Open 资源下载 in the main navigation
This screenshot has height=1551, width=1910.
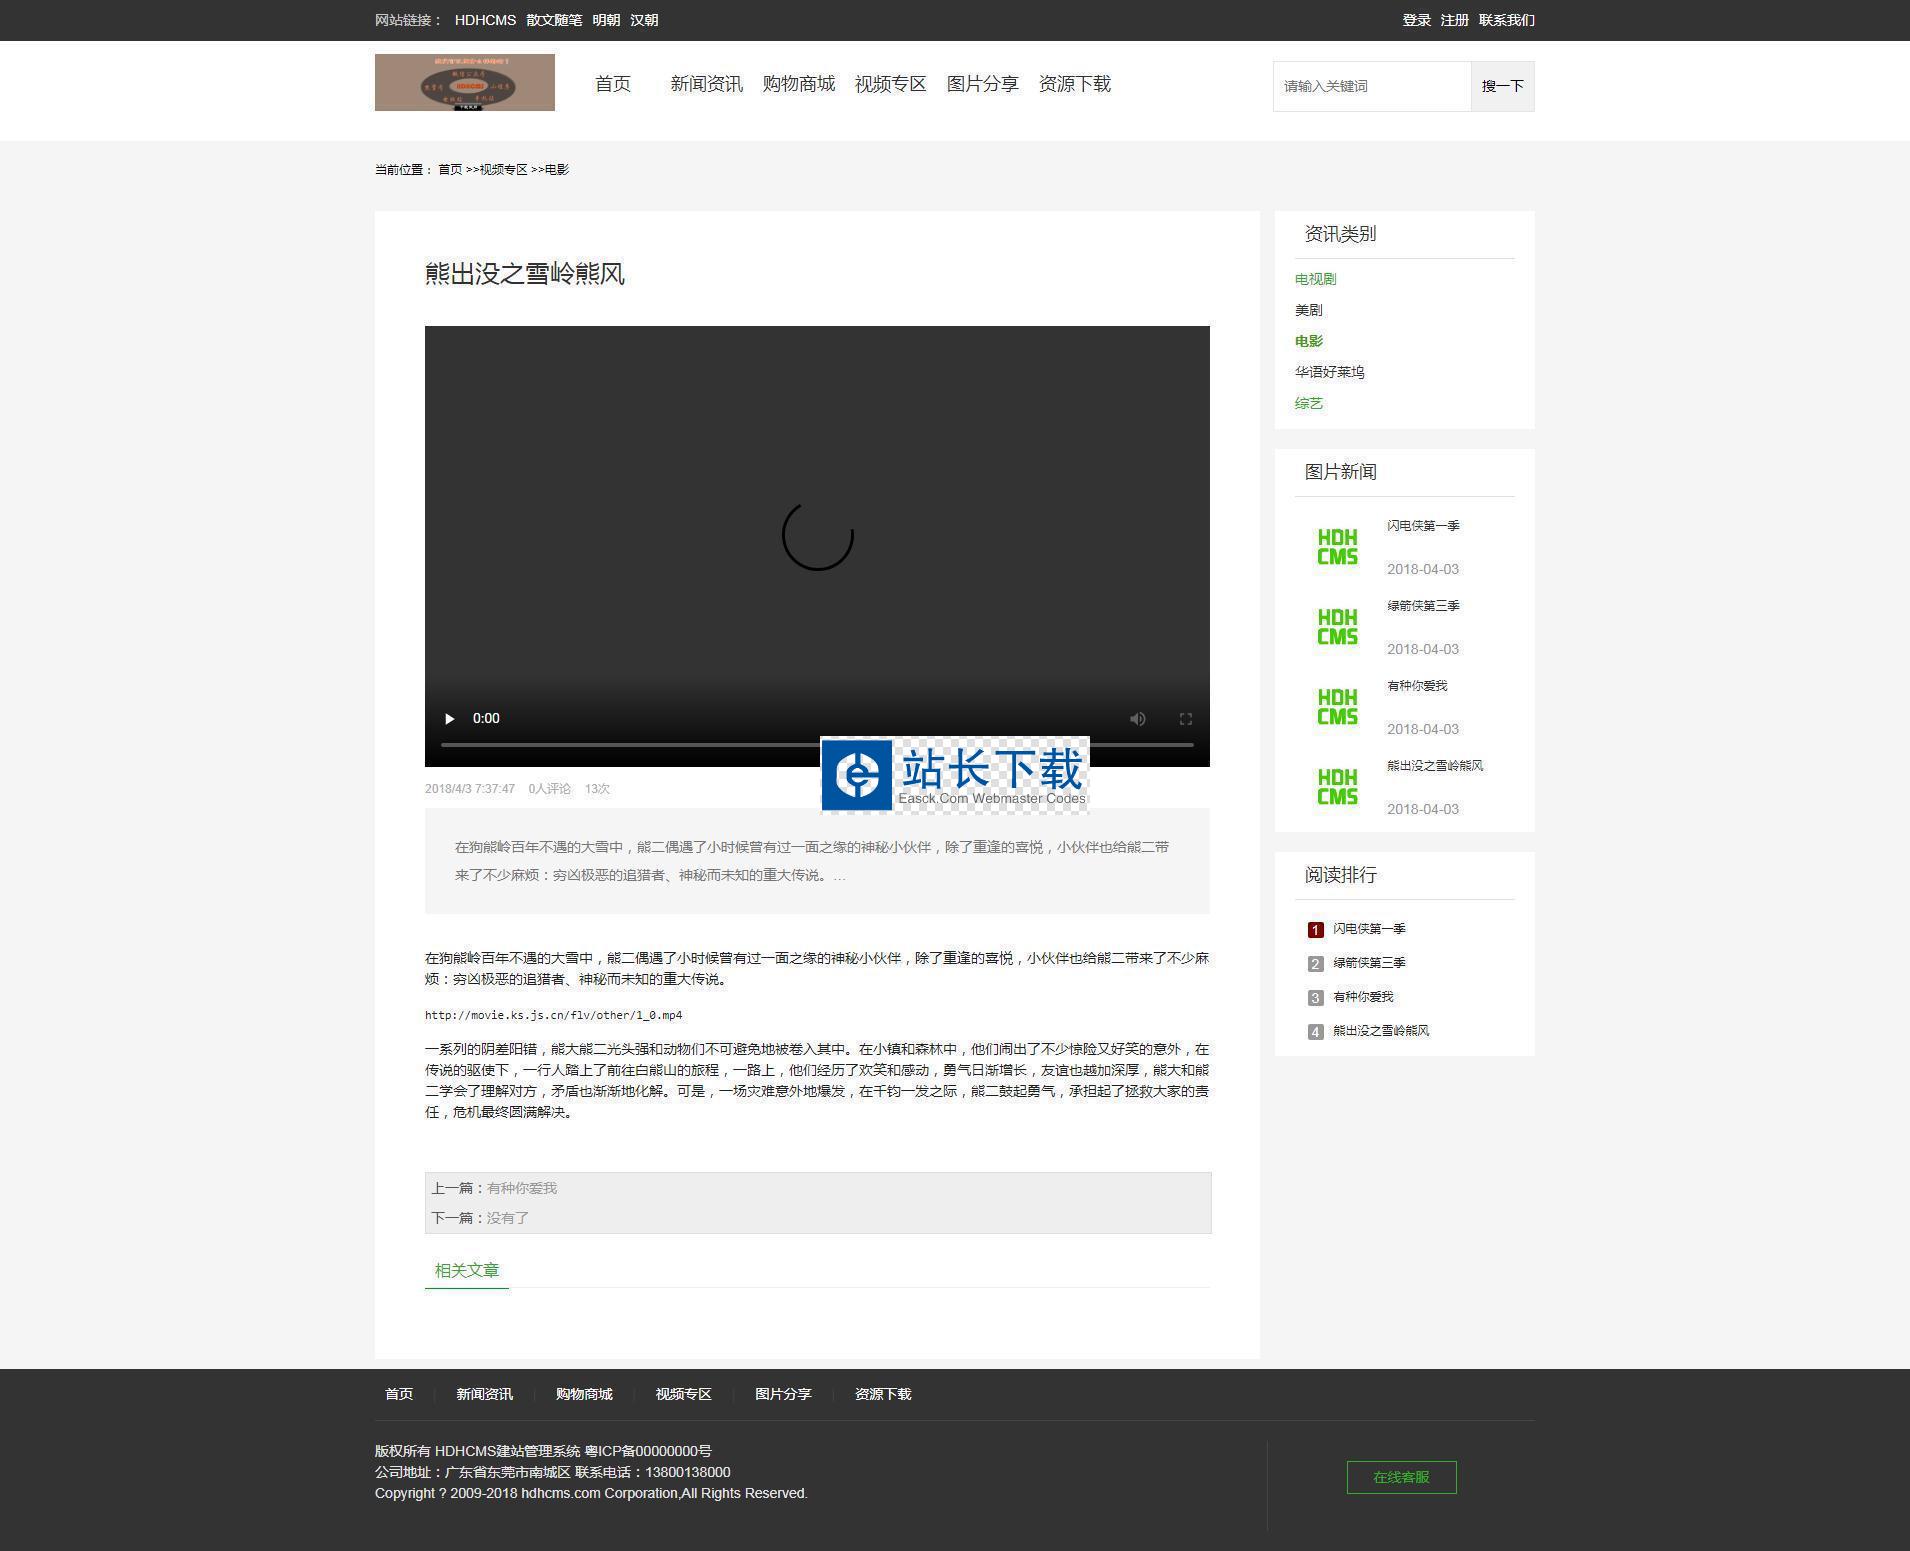click(1074, 84)
